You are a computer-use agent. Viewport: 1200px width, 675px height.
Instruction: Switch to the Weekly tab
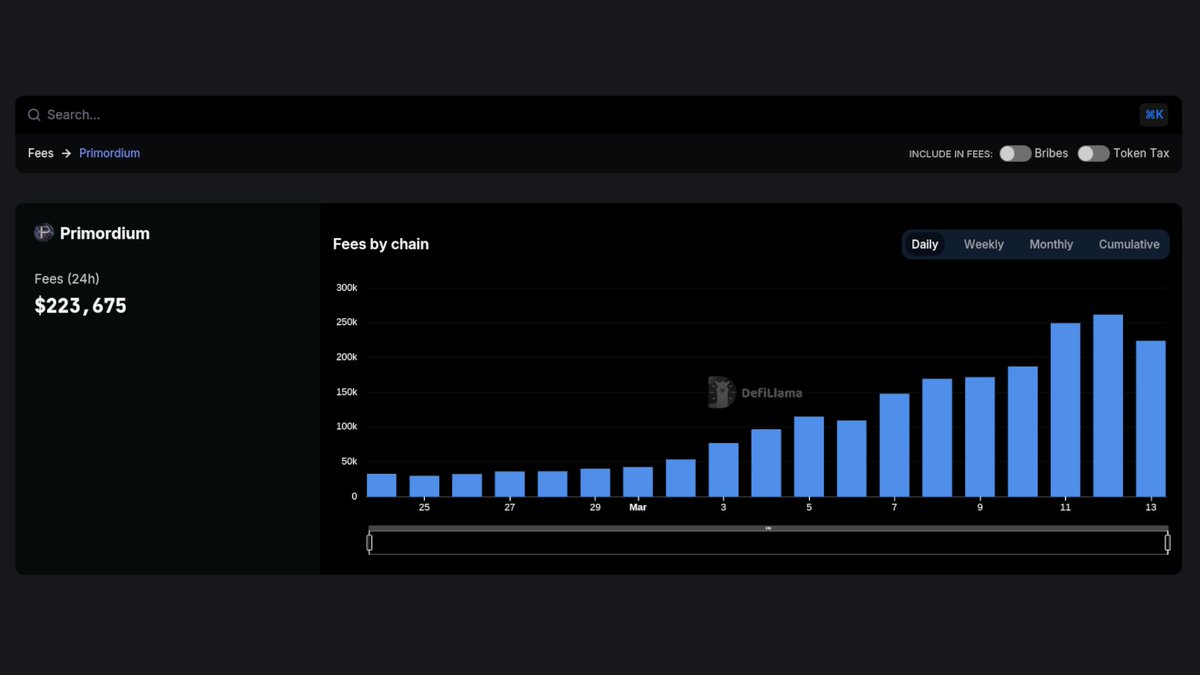pos(984,244)
